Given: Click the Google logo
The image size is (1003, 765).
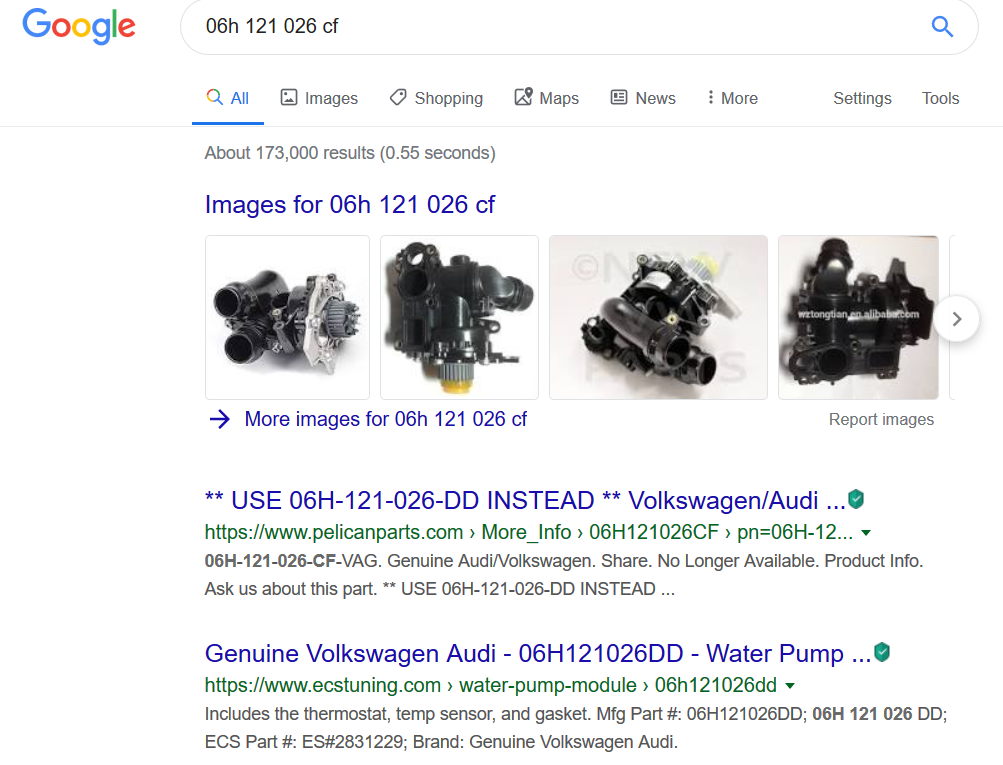Looking at the screenshot, I should click(79, 27).
